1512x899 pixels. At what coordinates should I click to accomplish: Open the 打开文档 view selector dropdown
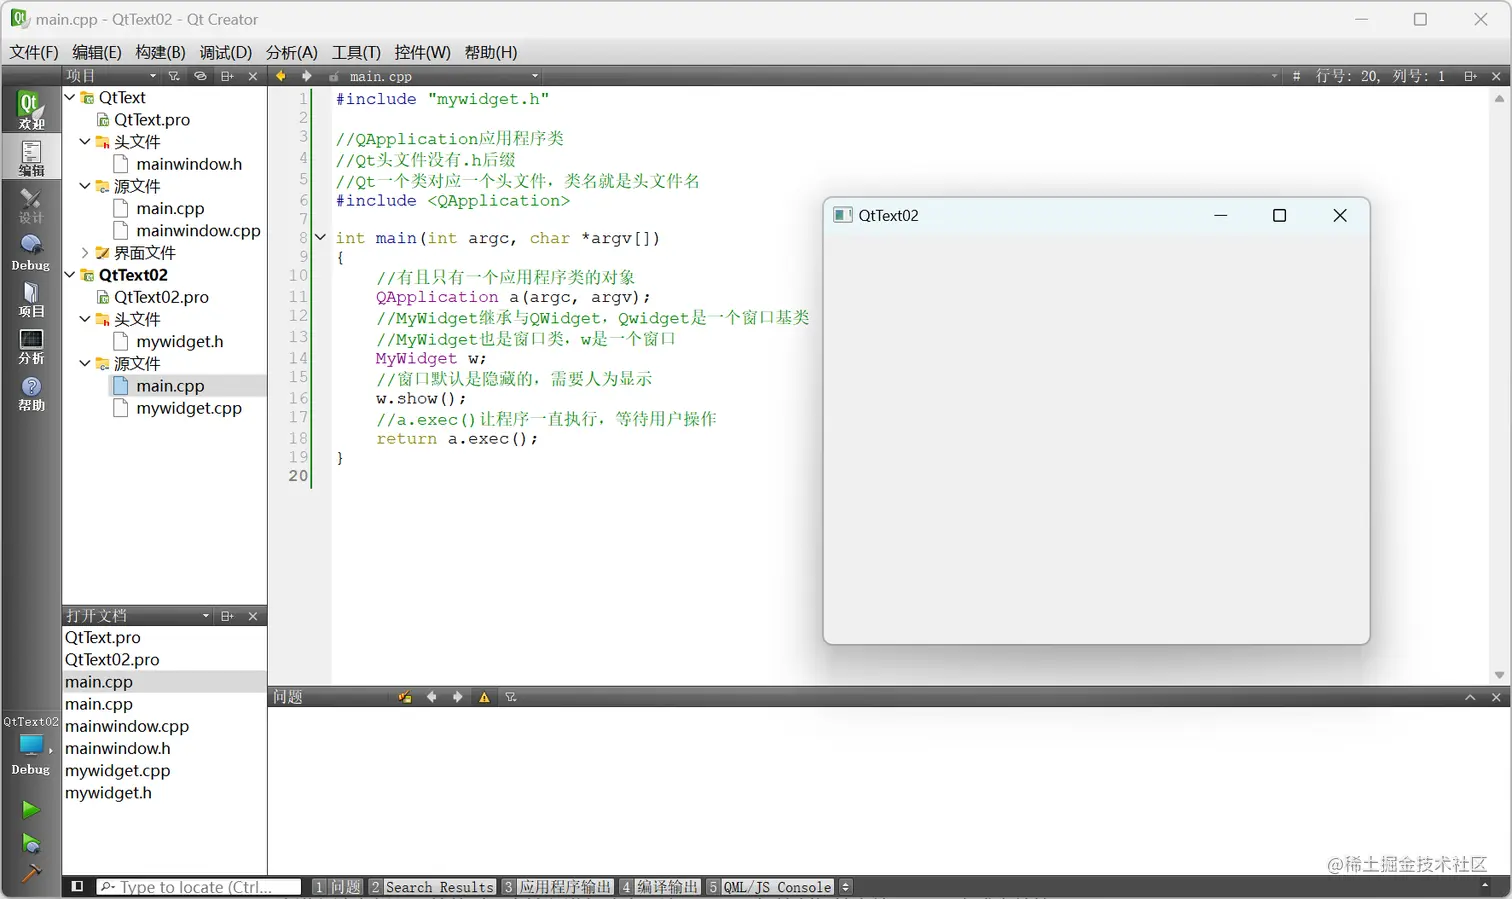138,616
